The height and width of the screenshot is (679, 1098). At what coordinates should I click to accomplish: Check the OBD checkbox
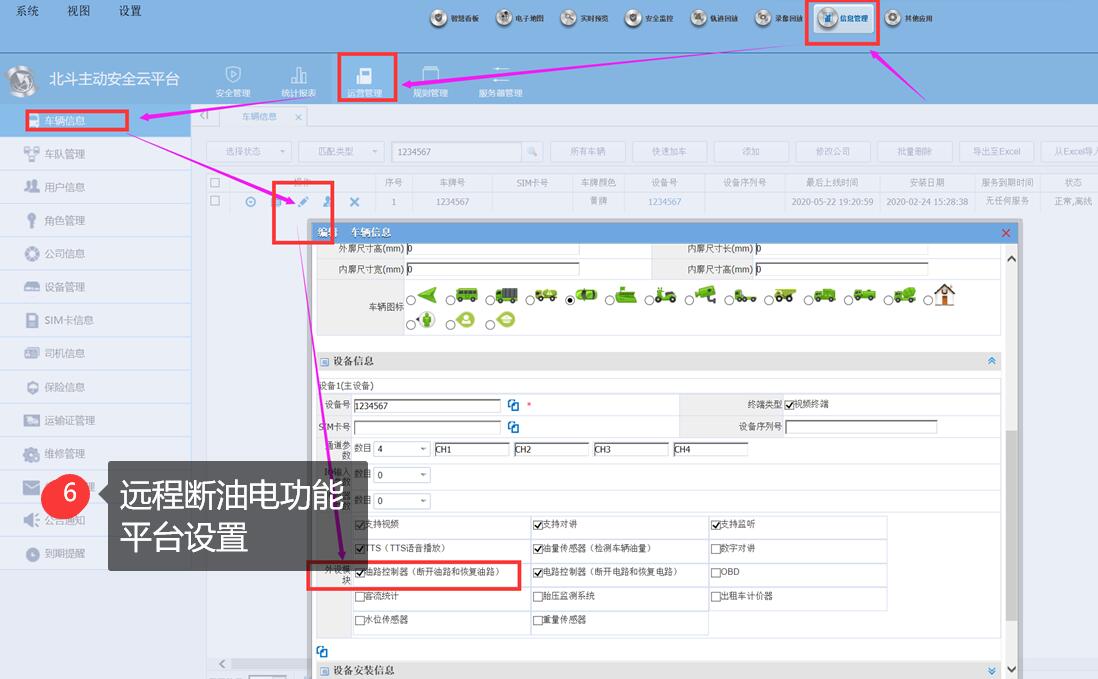click(x=715, y=573)
